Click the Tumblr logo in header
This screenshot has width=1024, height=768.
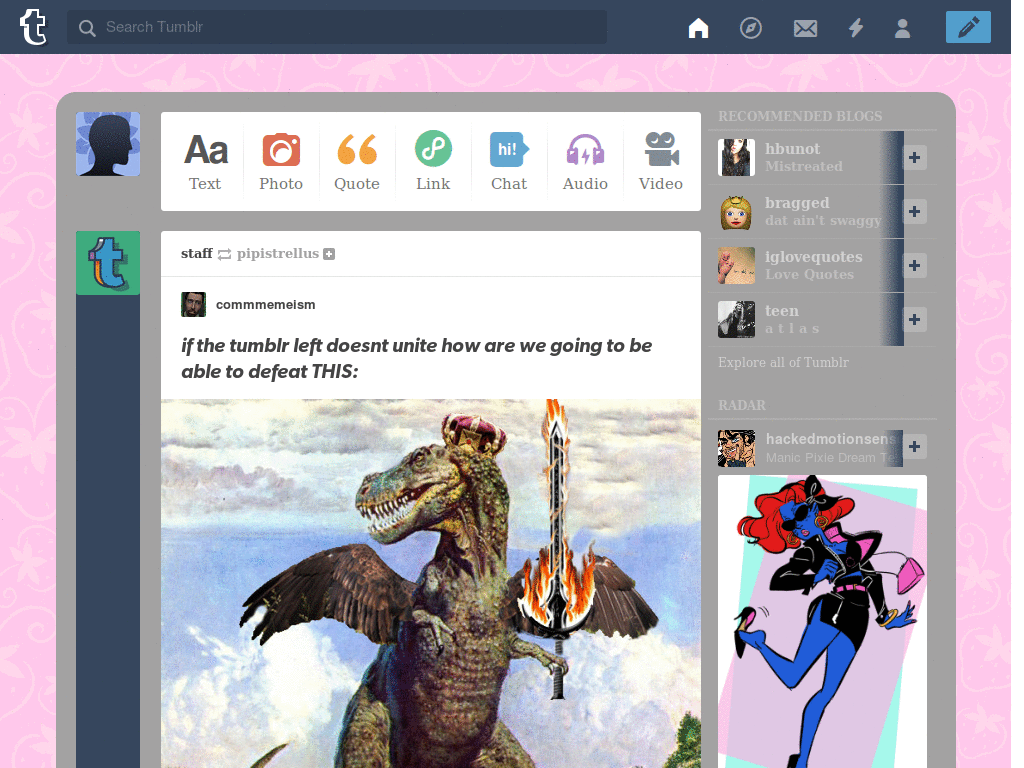tap(33, 27)
